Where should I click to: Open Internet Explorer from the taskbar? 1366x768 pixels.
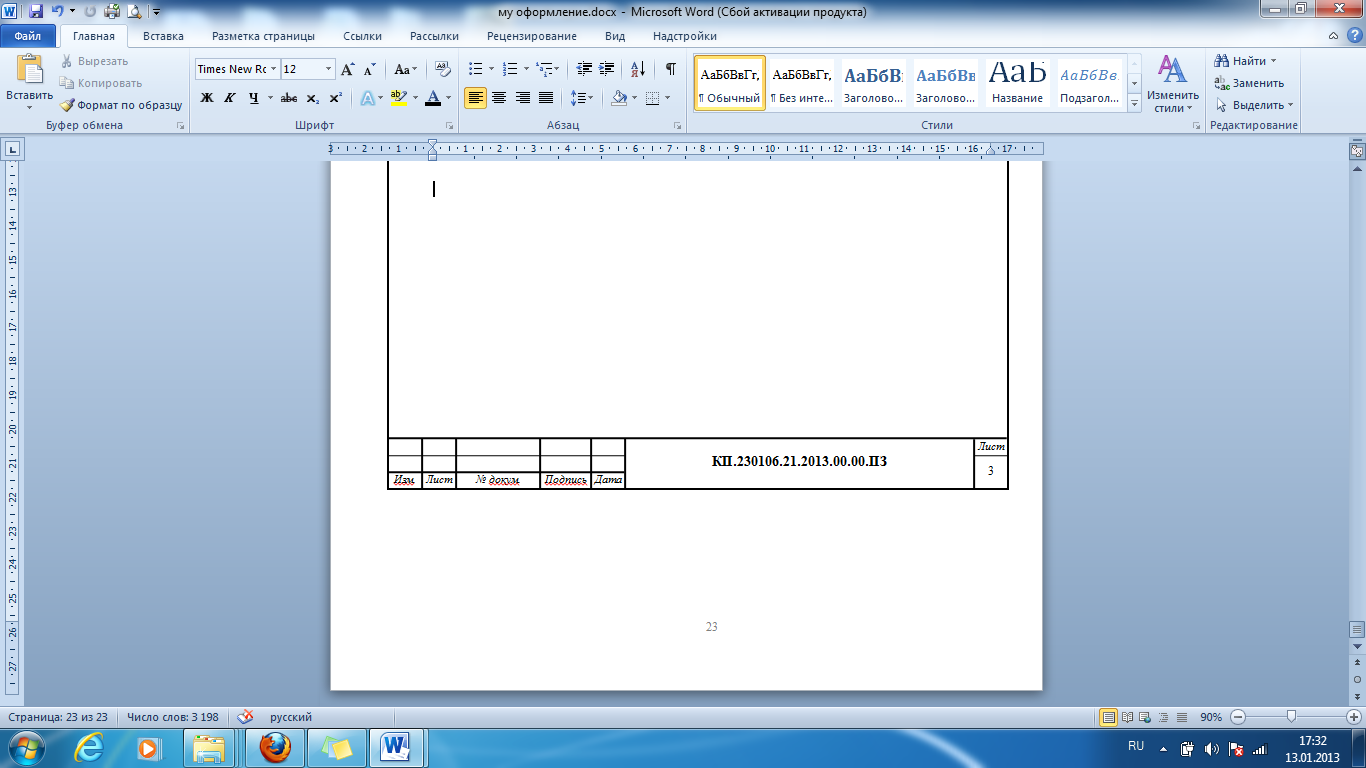90,747
